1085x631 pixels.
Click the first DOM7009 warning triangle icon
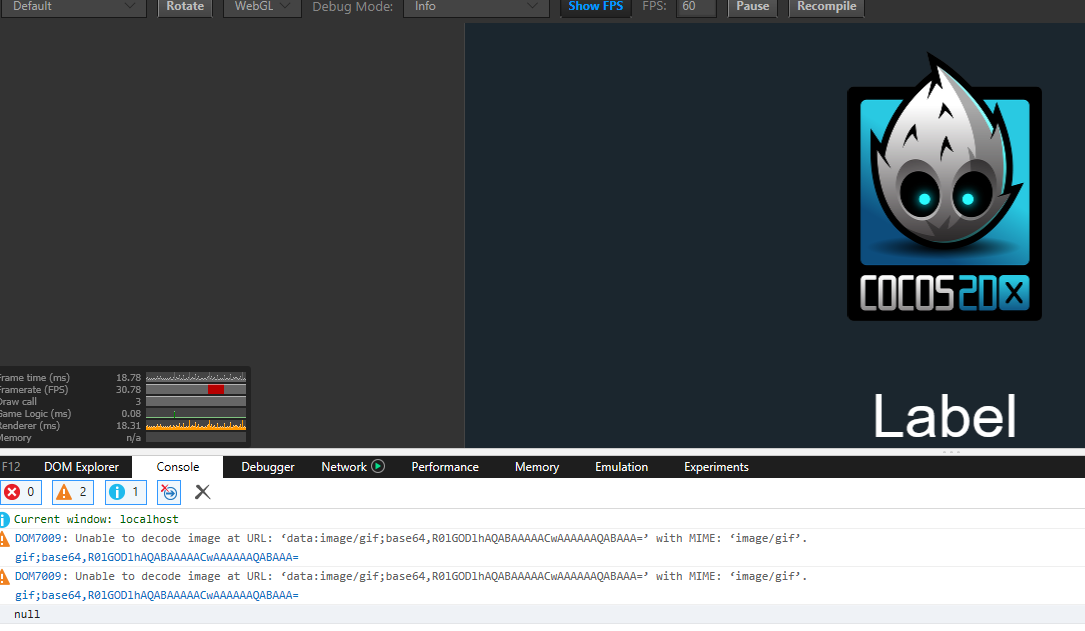[4, 539]
